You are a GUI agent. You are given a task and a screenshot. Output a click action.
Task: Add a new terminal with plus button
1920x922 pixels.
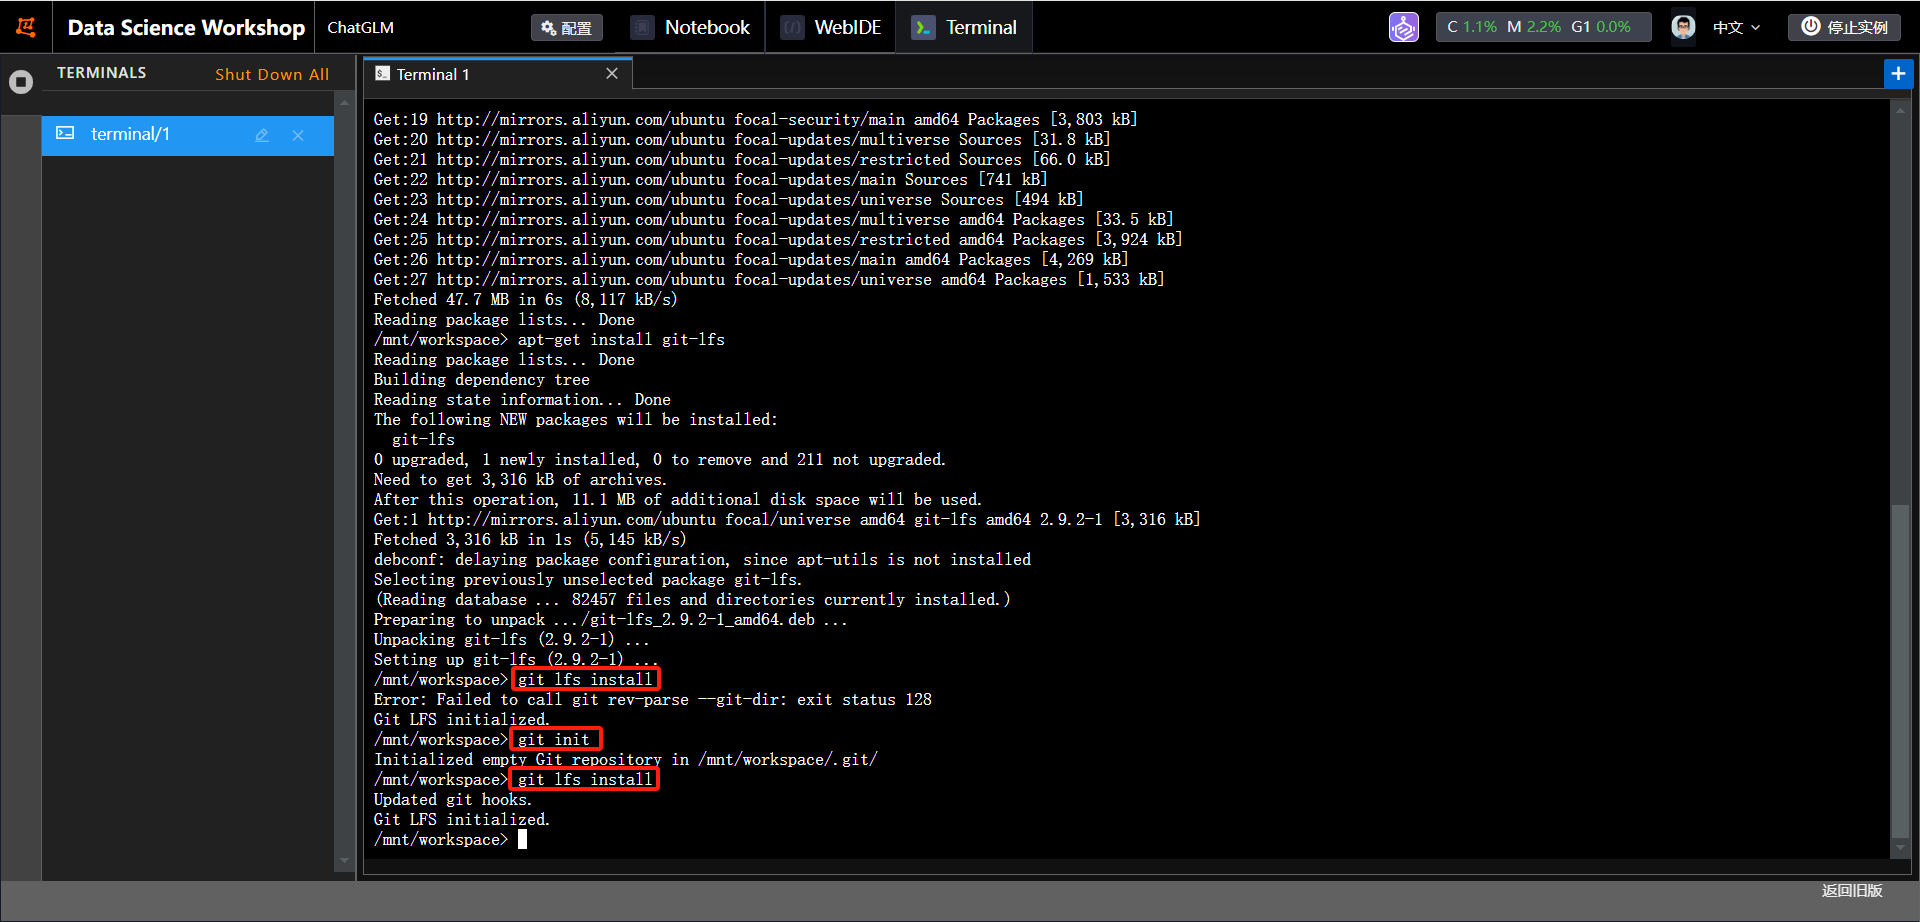tap(1898, 74)
